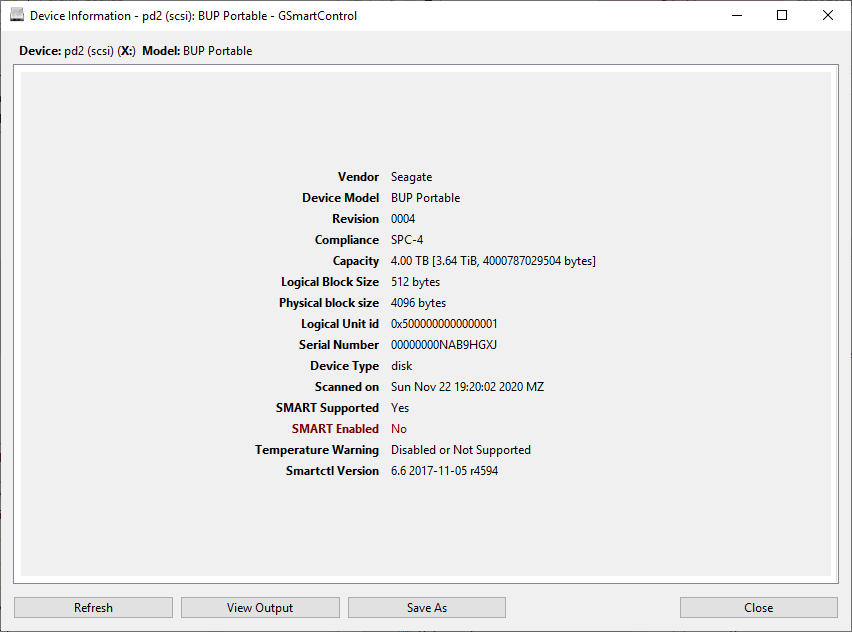Image resolution: width=852 pixels, height=632 pixels.
Task: Click the Refresh button
Action: tap(93, 608)
